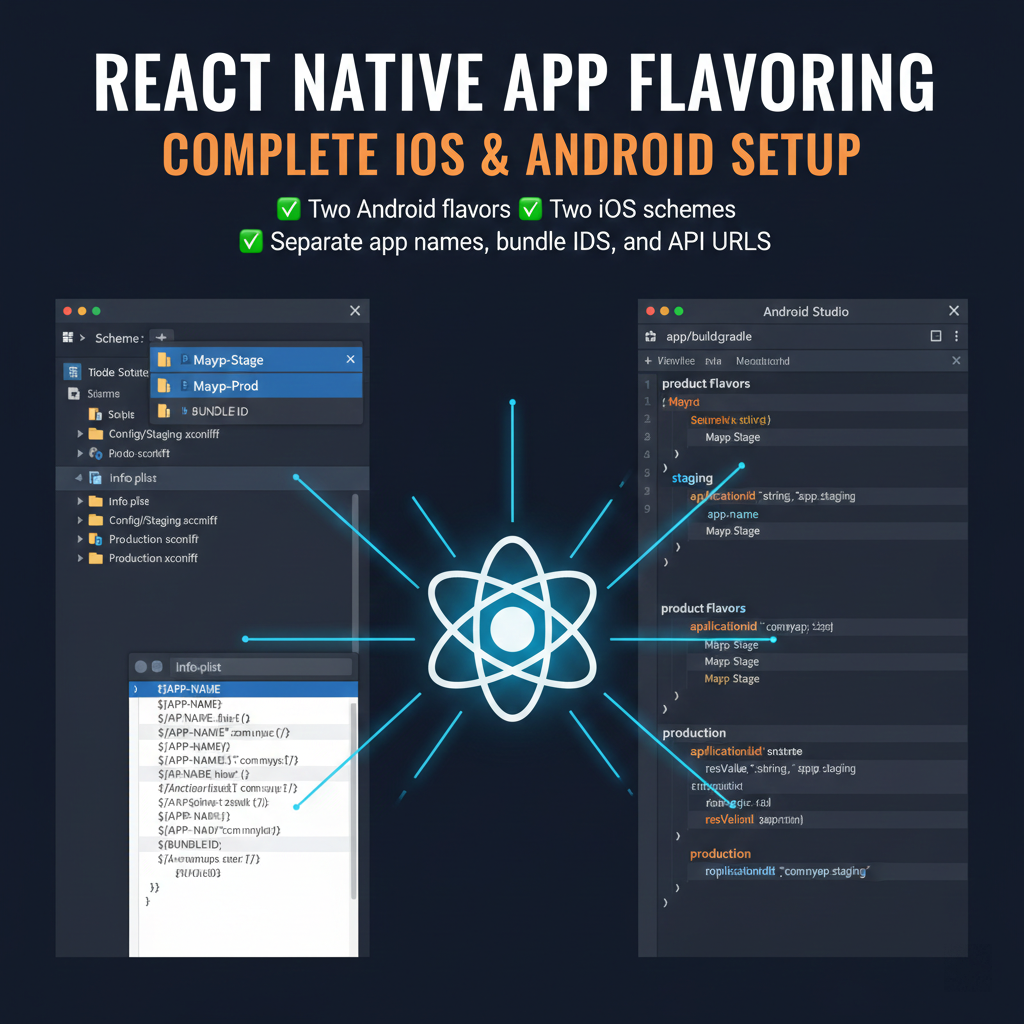Viewport: 1024px width, 1024px height.
Task: Click the app/buildgradle file icon
Action: pyautogui.click(x=650, y=336)
